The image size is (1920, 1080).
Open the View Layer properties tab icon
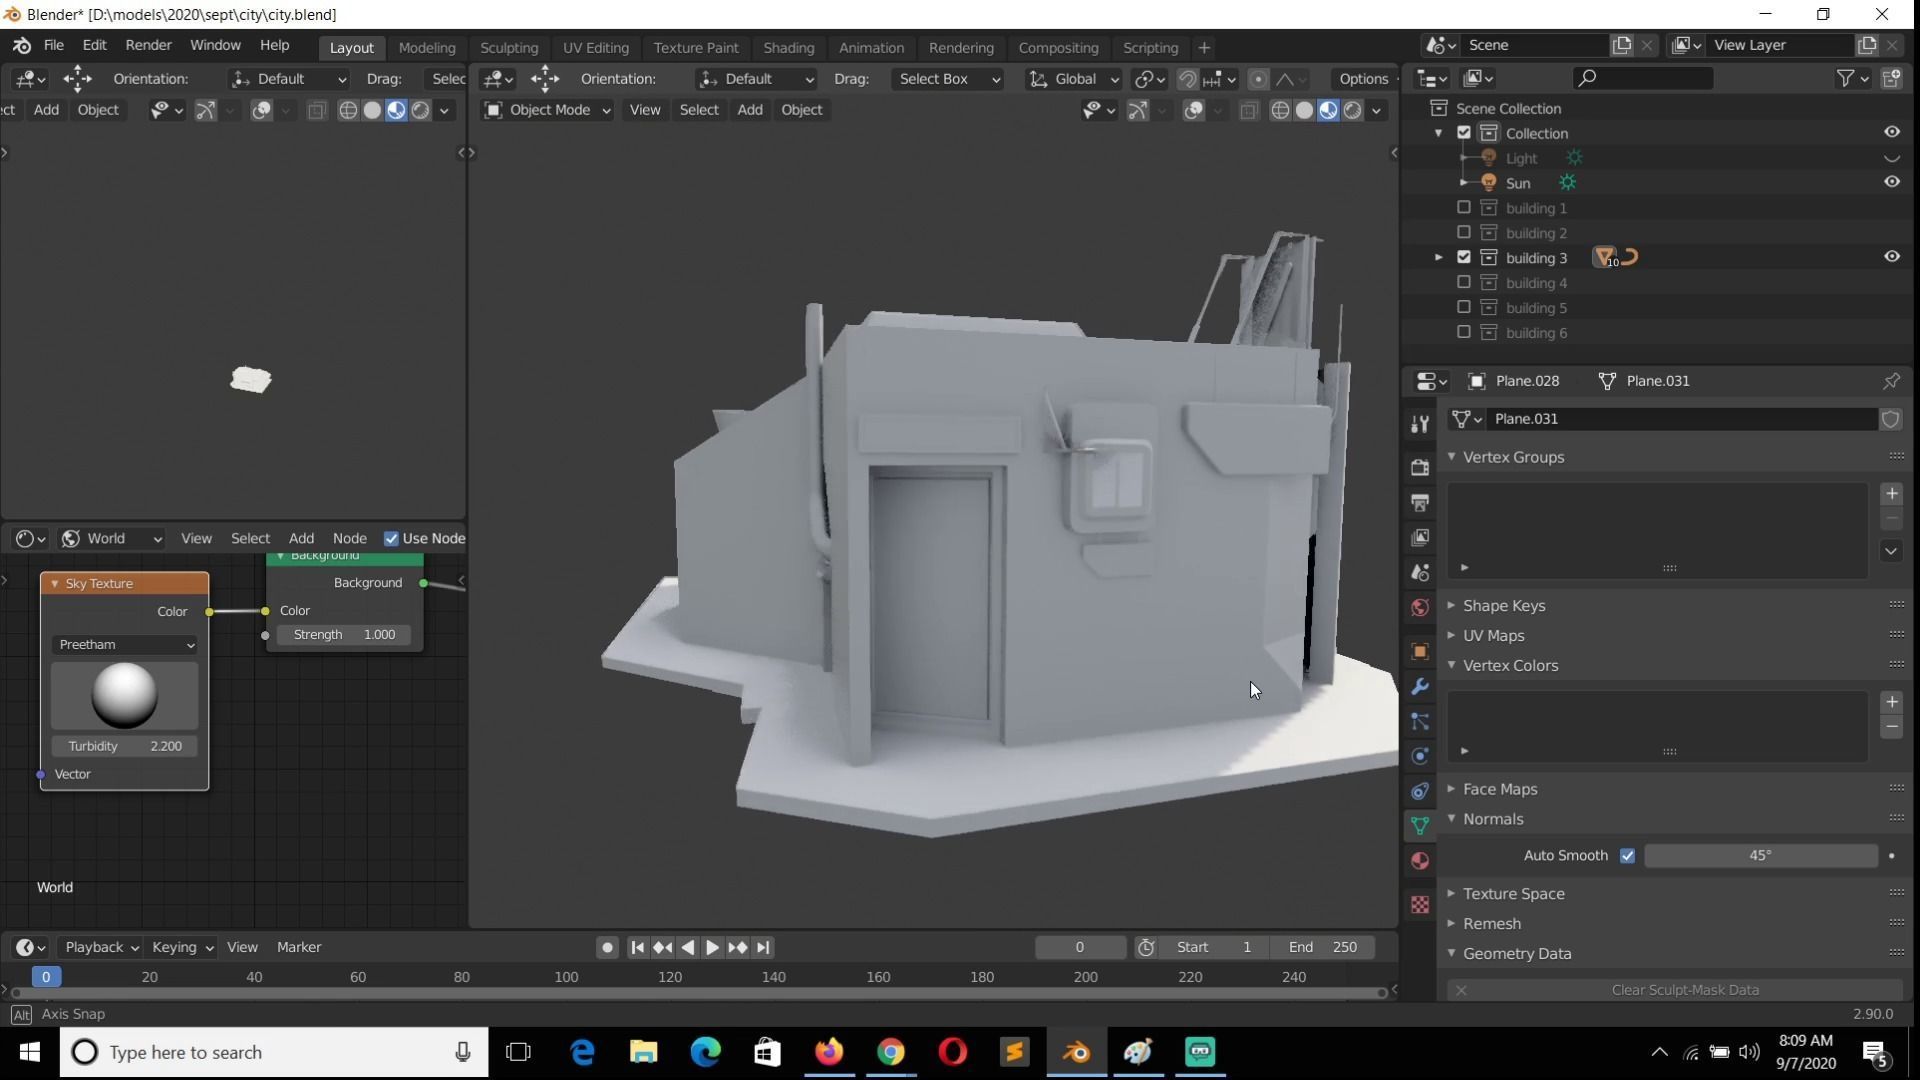(x=1419, y=537)
